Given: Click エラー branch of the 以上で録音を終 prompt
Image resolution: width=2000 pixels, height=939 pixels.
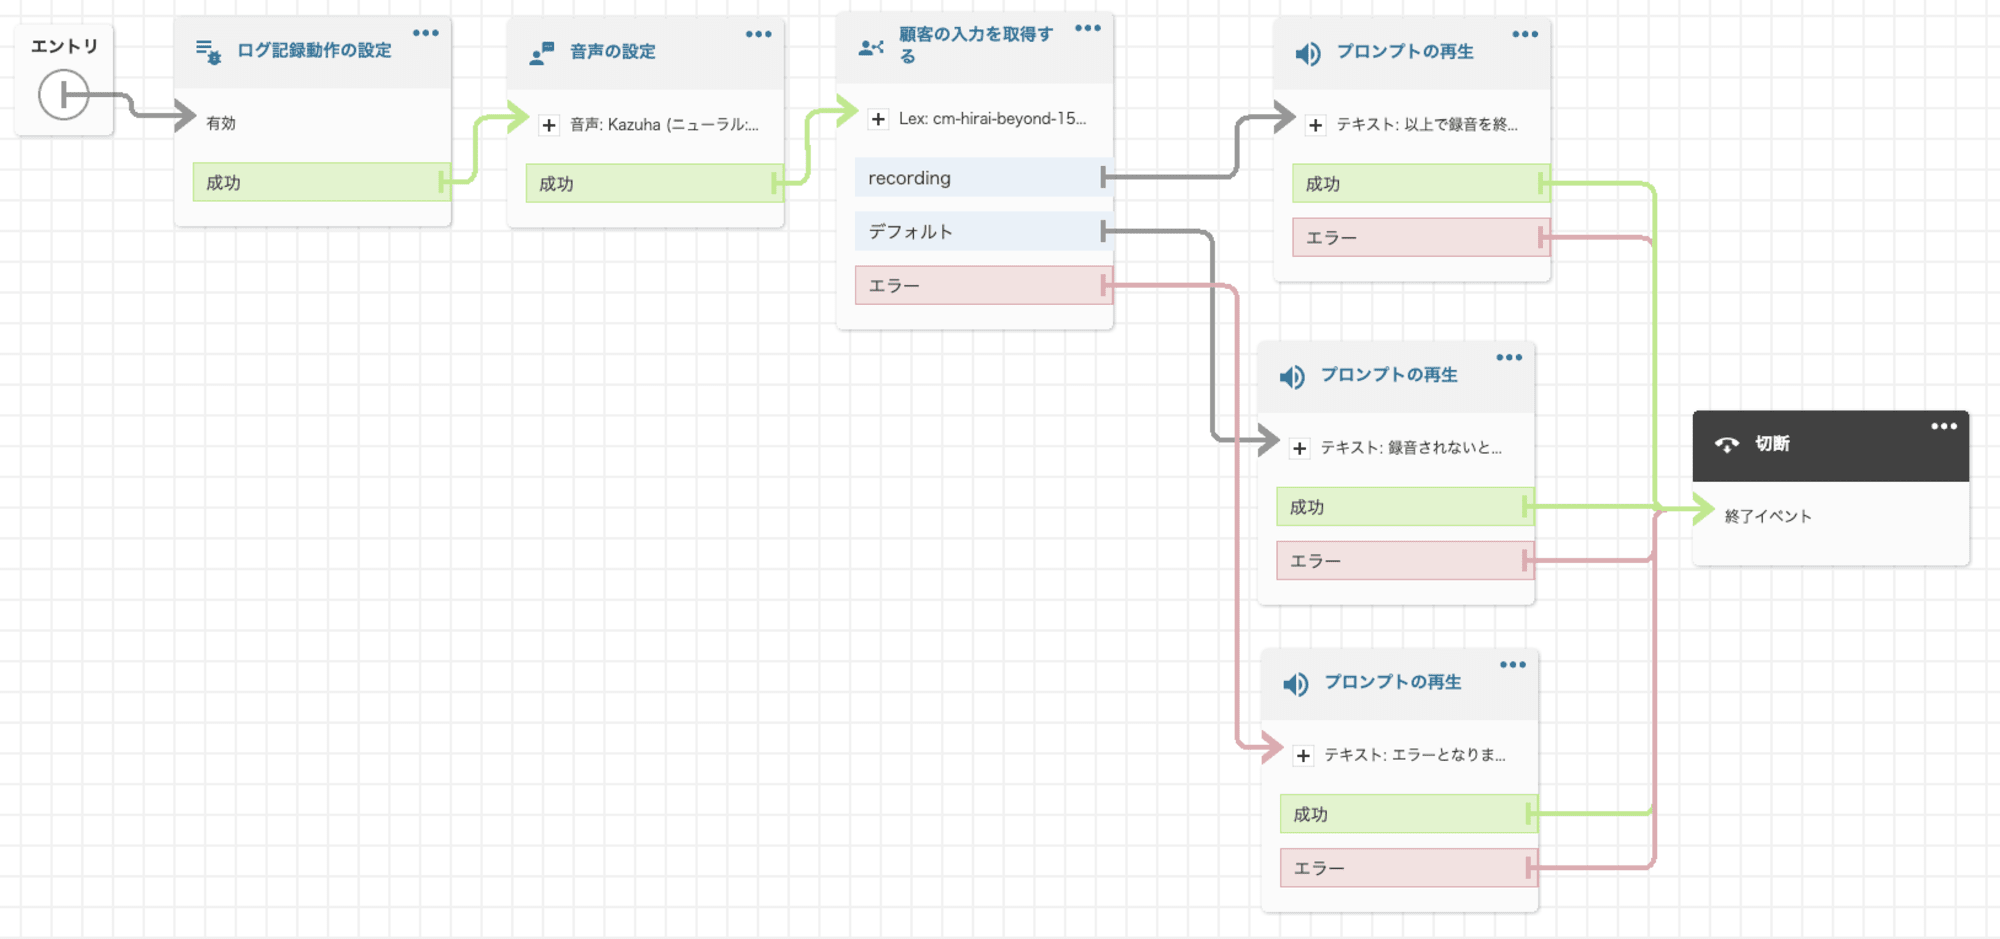Looking at the screenshot, I should pos(1421,237).
